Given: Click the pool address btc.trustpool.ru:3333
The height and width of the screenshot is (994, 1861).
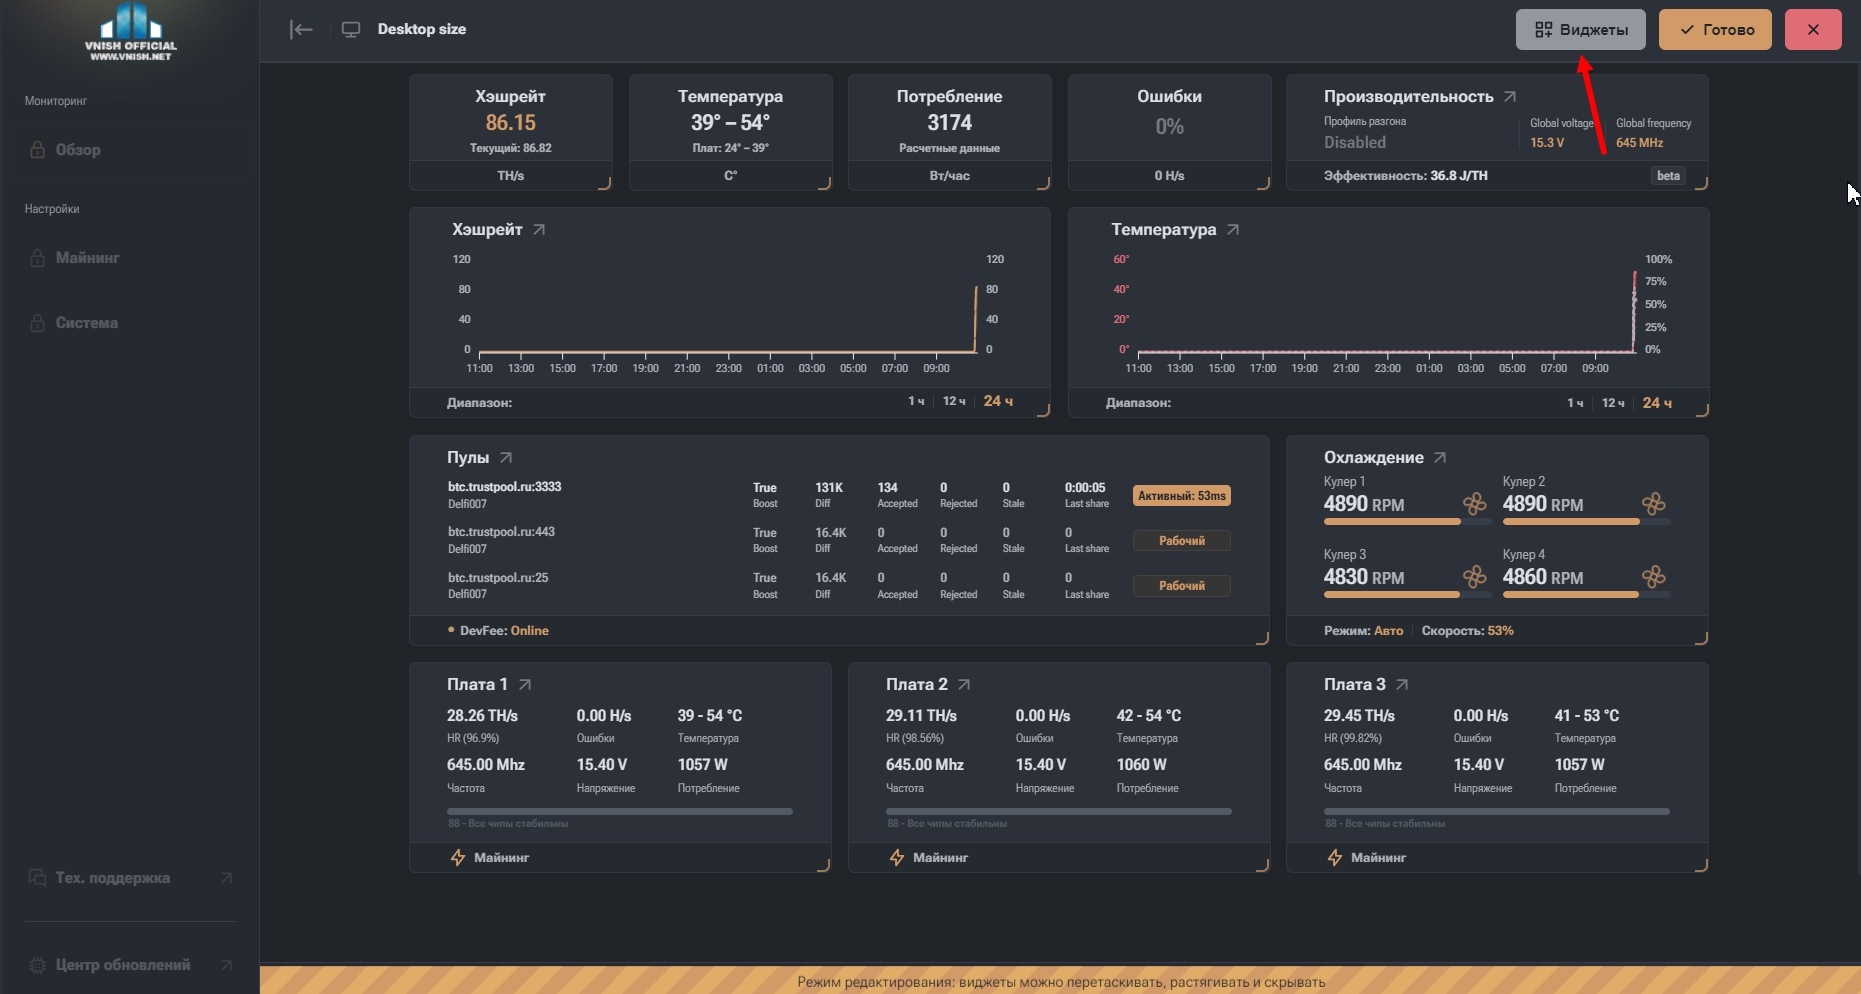Looking at the screenshot, I should (x=504, y=487).
